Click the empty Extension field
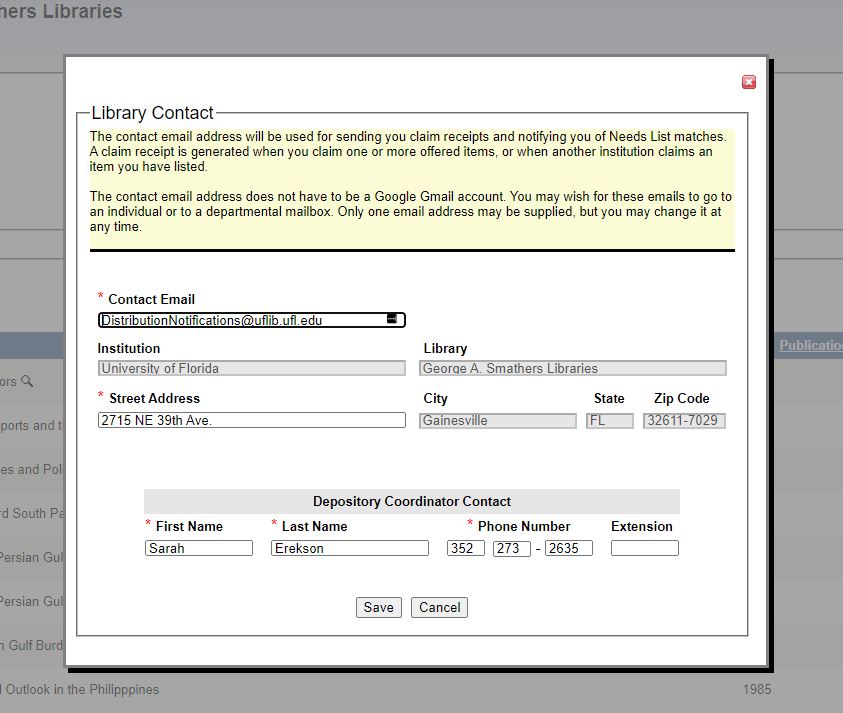 coord(645,548)
